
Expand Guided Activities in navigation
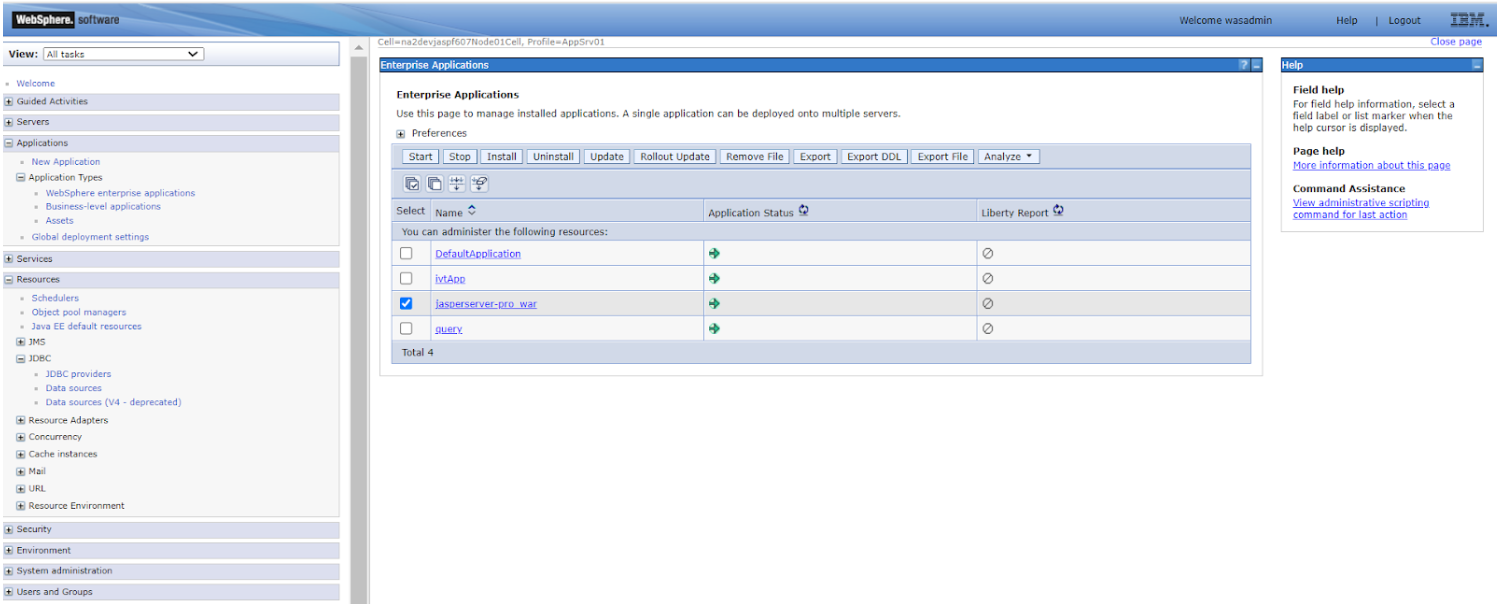(x=9, y=102)
